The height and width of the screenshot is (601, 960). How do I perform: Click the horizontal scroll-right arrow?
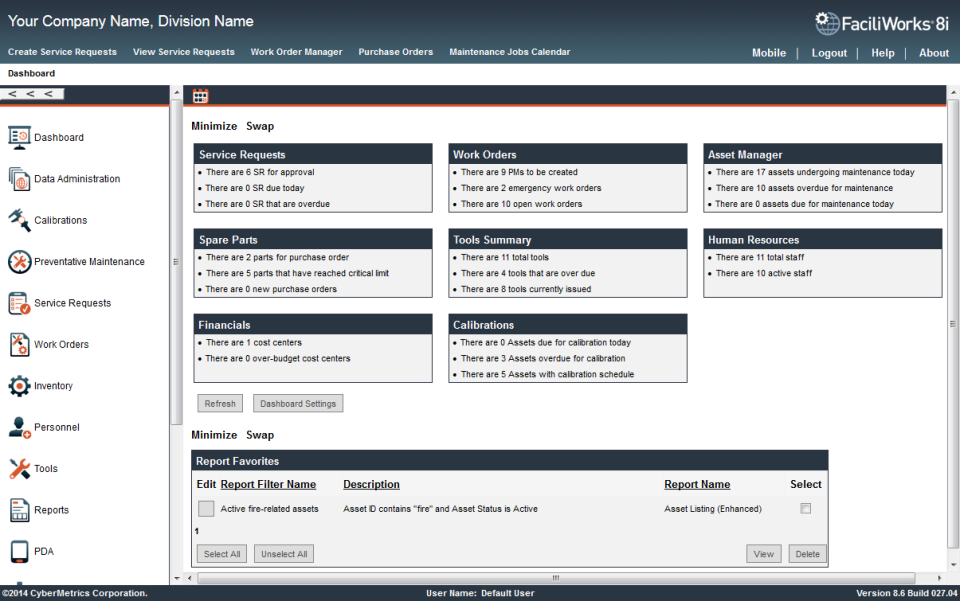pyautogui.click(x=940, y=578)
